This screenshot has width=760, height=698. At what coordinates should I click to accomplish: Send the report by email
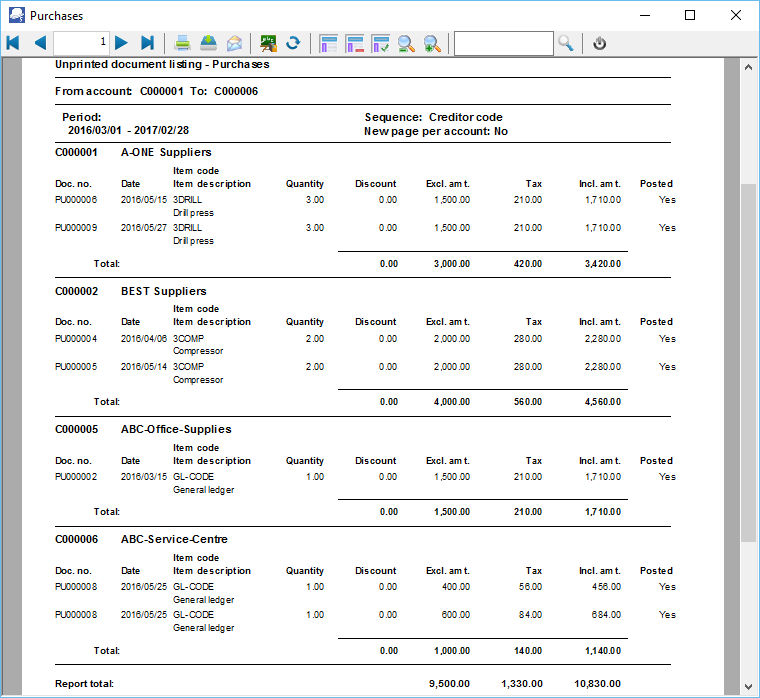[x=234, y=43]
